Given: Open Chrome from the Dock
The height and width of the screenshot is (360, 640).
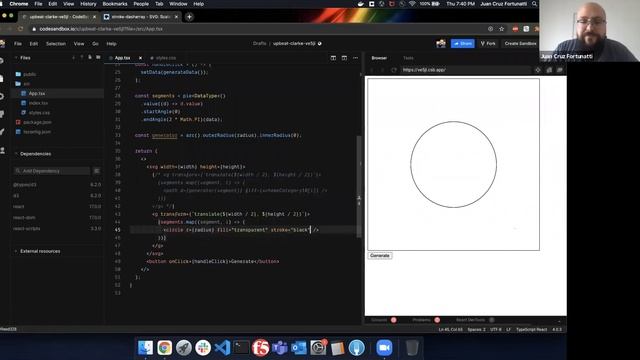Looking at the screenshot, I should (x=164, y=348).
